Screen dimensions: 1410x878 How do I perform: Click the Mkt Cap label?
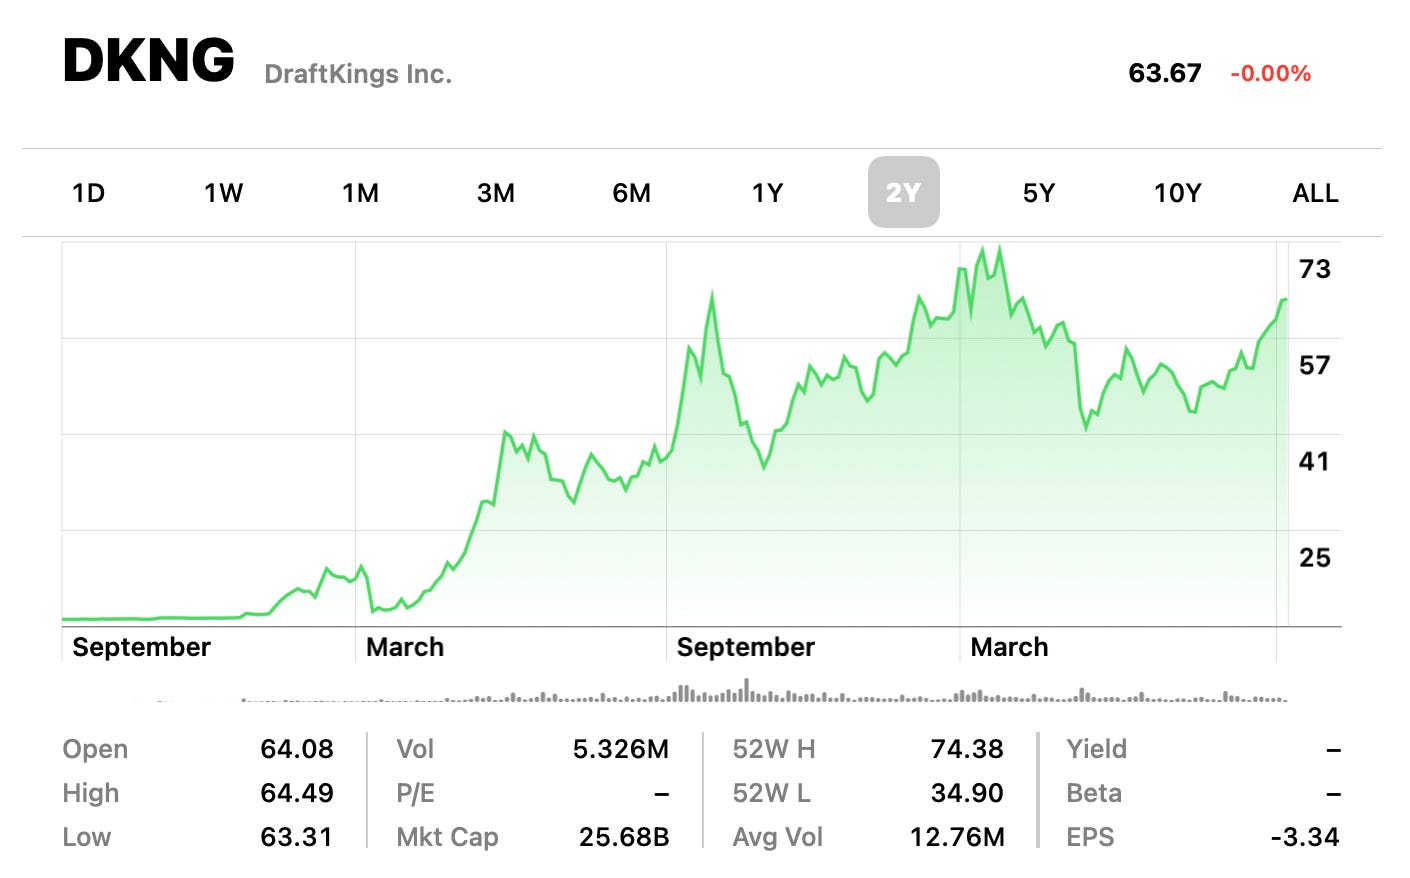tap(447, 837)
